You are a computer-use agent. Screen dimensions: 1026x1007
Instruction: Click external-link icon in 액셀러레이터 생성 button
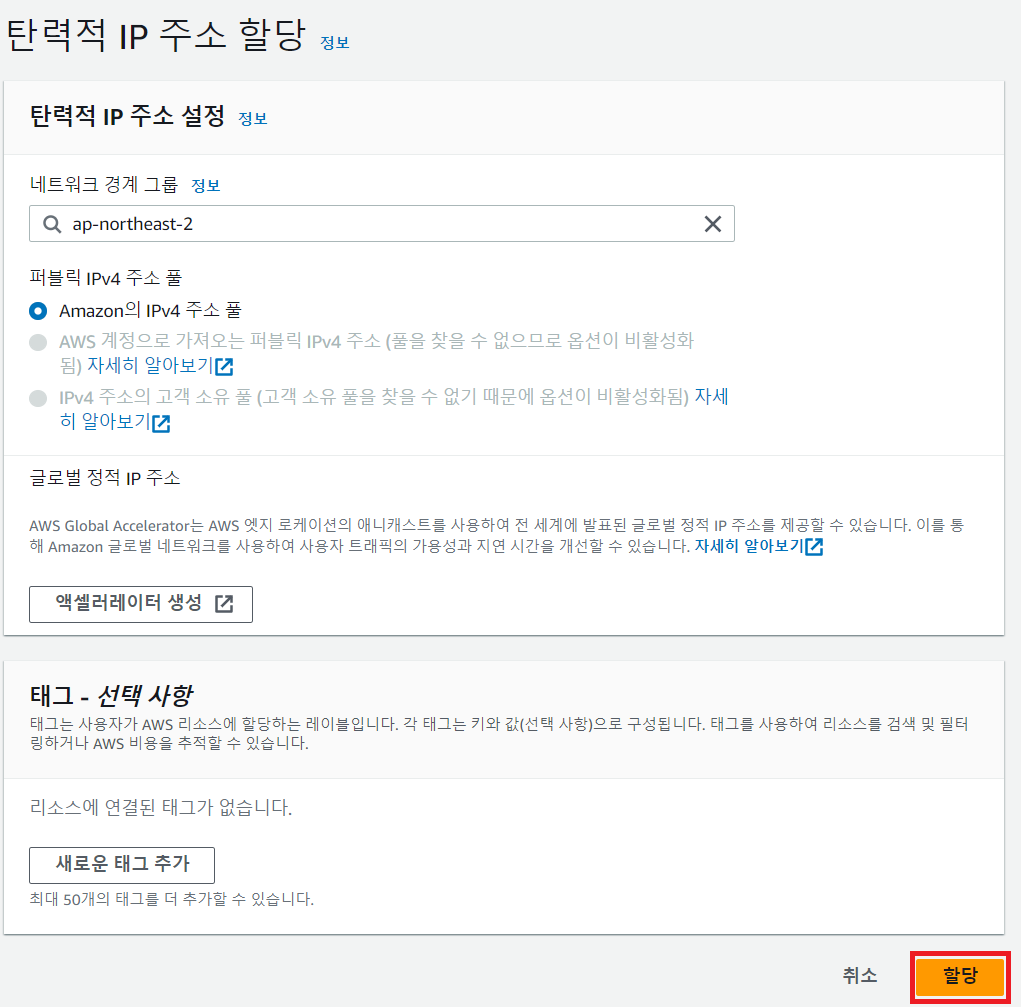(x=224, y=603)
